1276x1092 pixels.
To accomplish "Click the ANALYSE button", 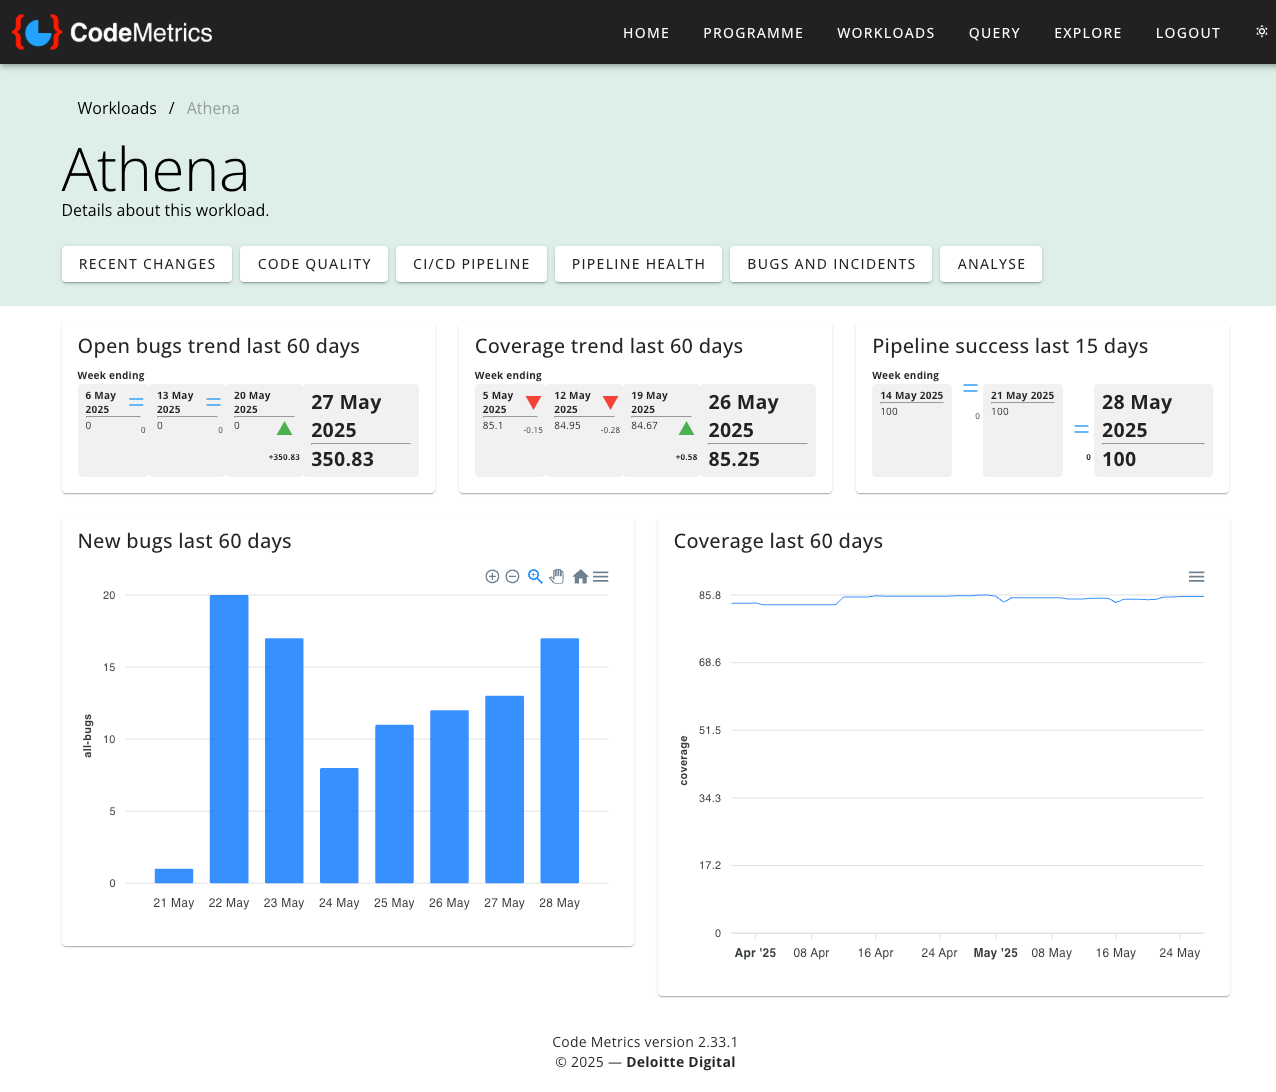I will (x=991, y=264).
